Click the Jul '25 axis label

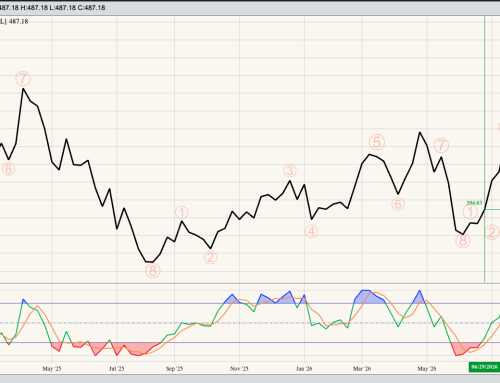coord(116,369)
